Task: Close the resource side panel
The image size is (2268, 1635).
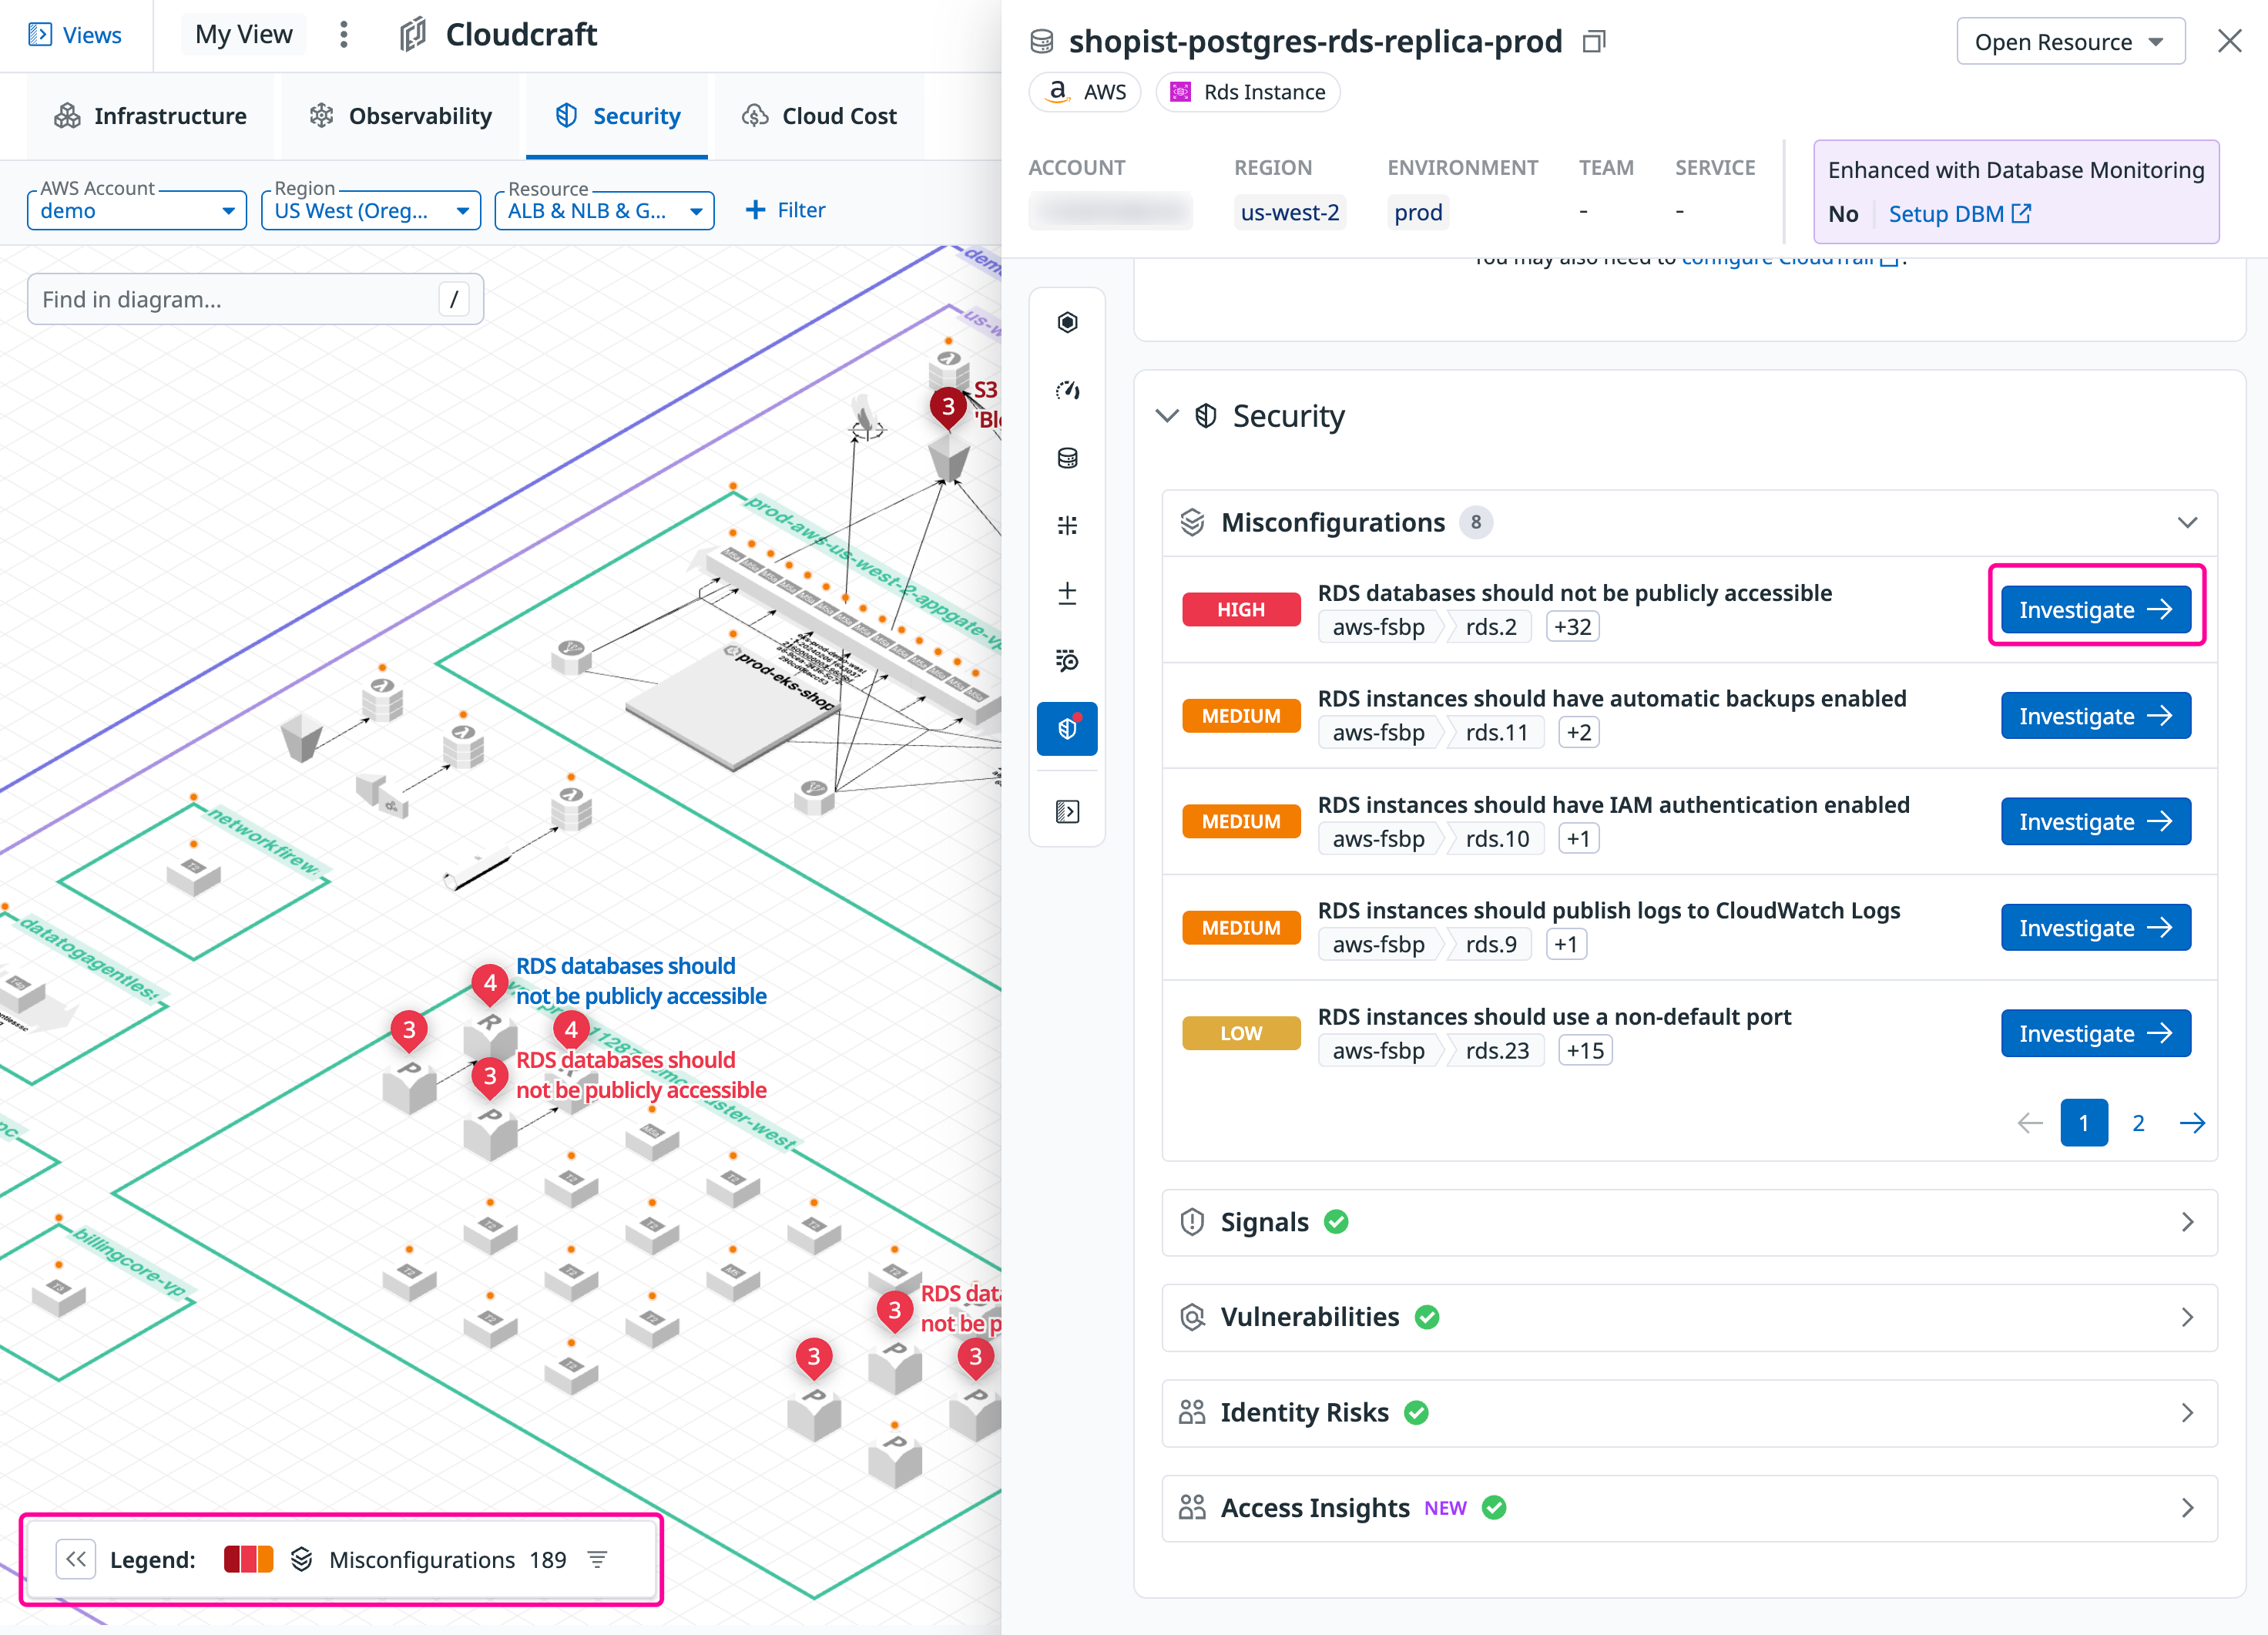Action: click(x=2229, y=41)
